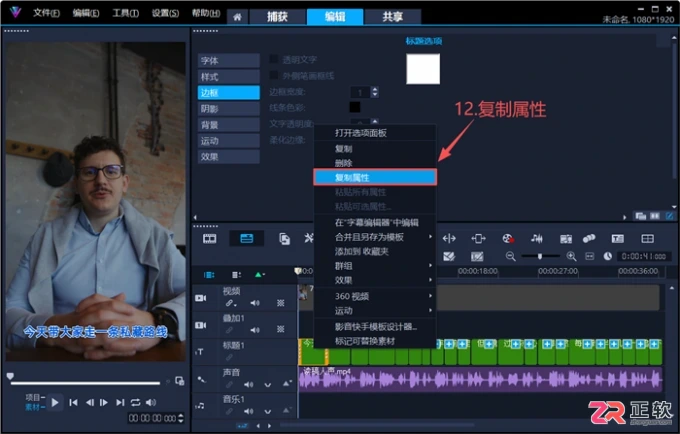This screenshot has height=434, width=680.
Task: Click the checkmark-pencil icon below toolbar
Action: click(449, 257)
